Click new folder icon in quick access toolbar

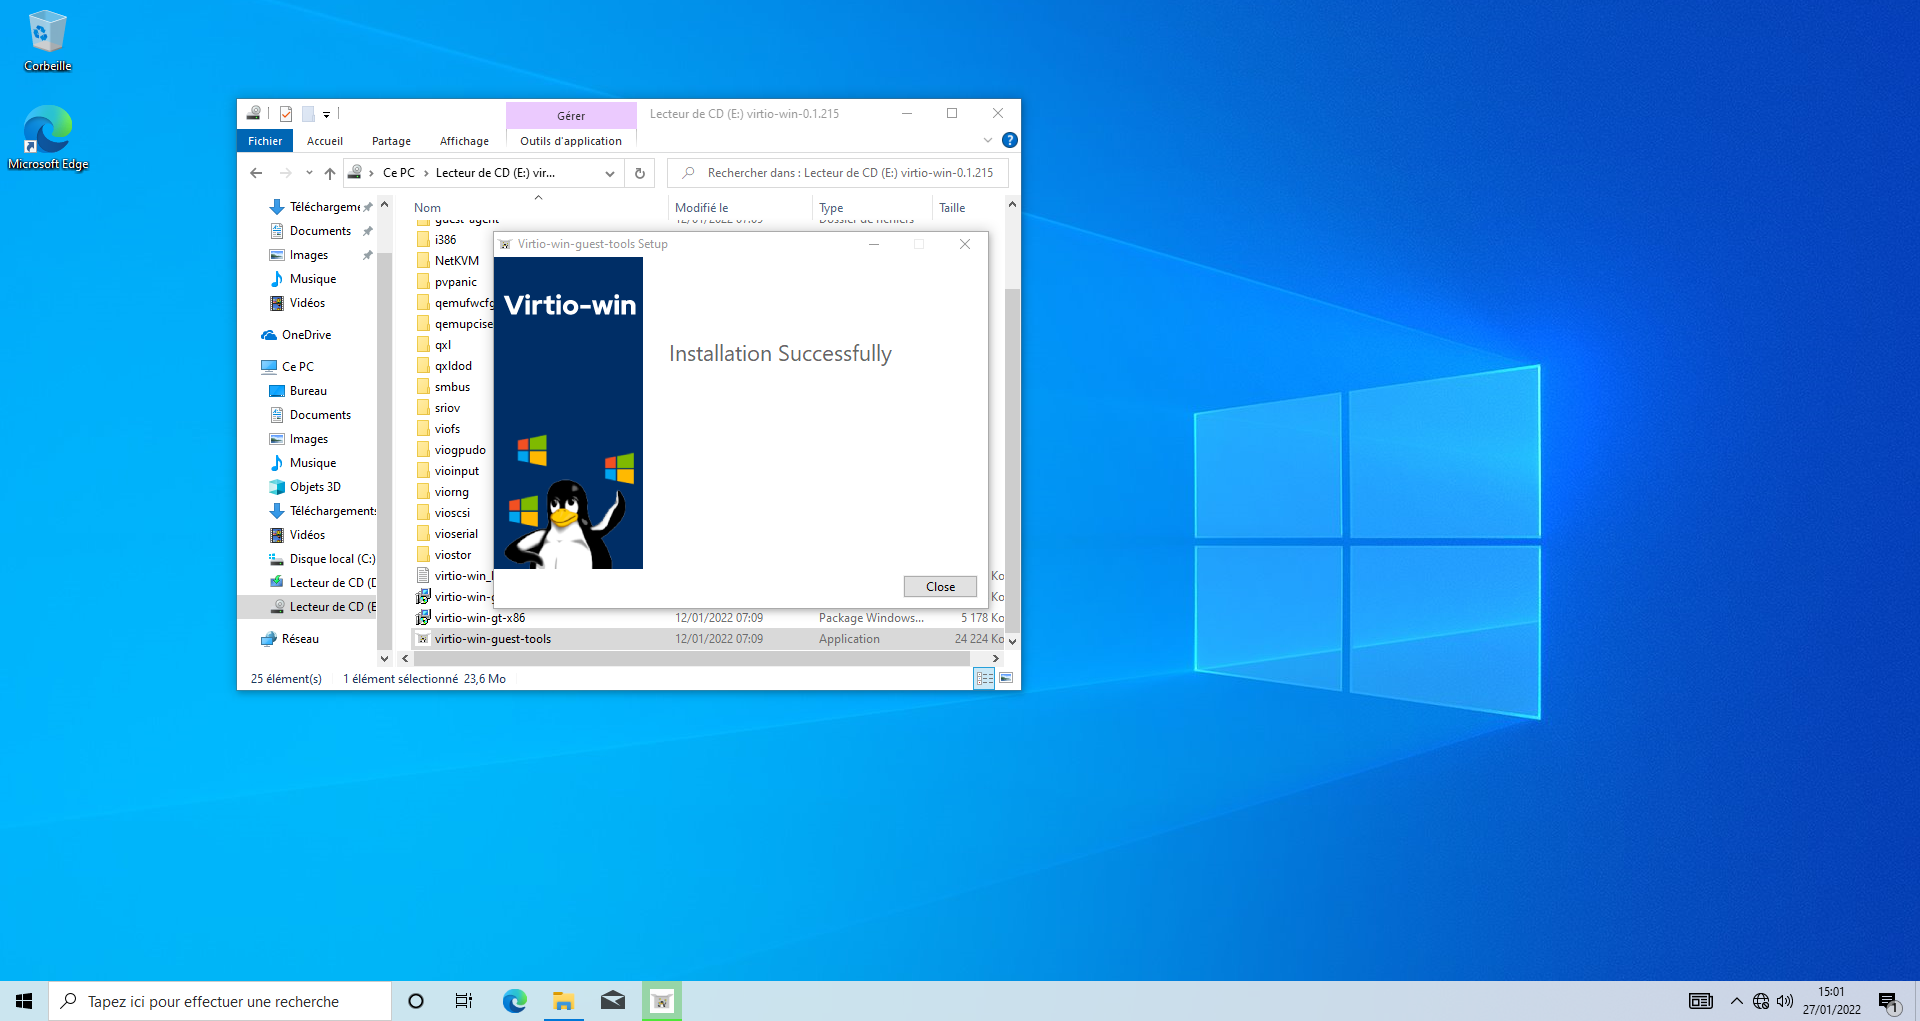[x=309, y=114]
